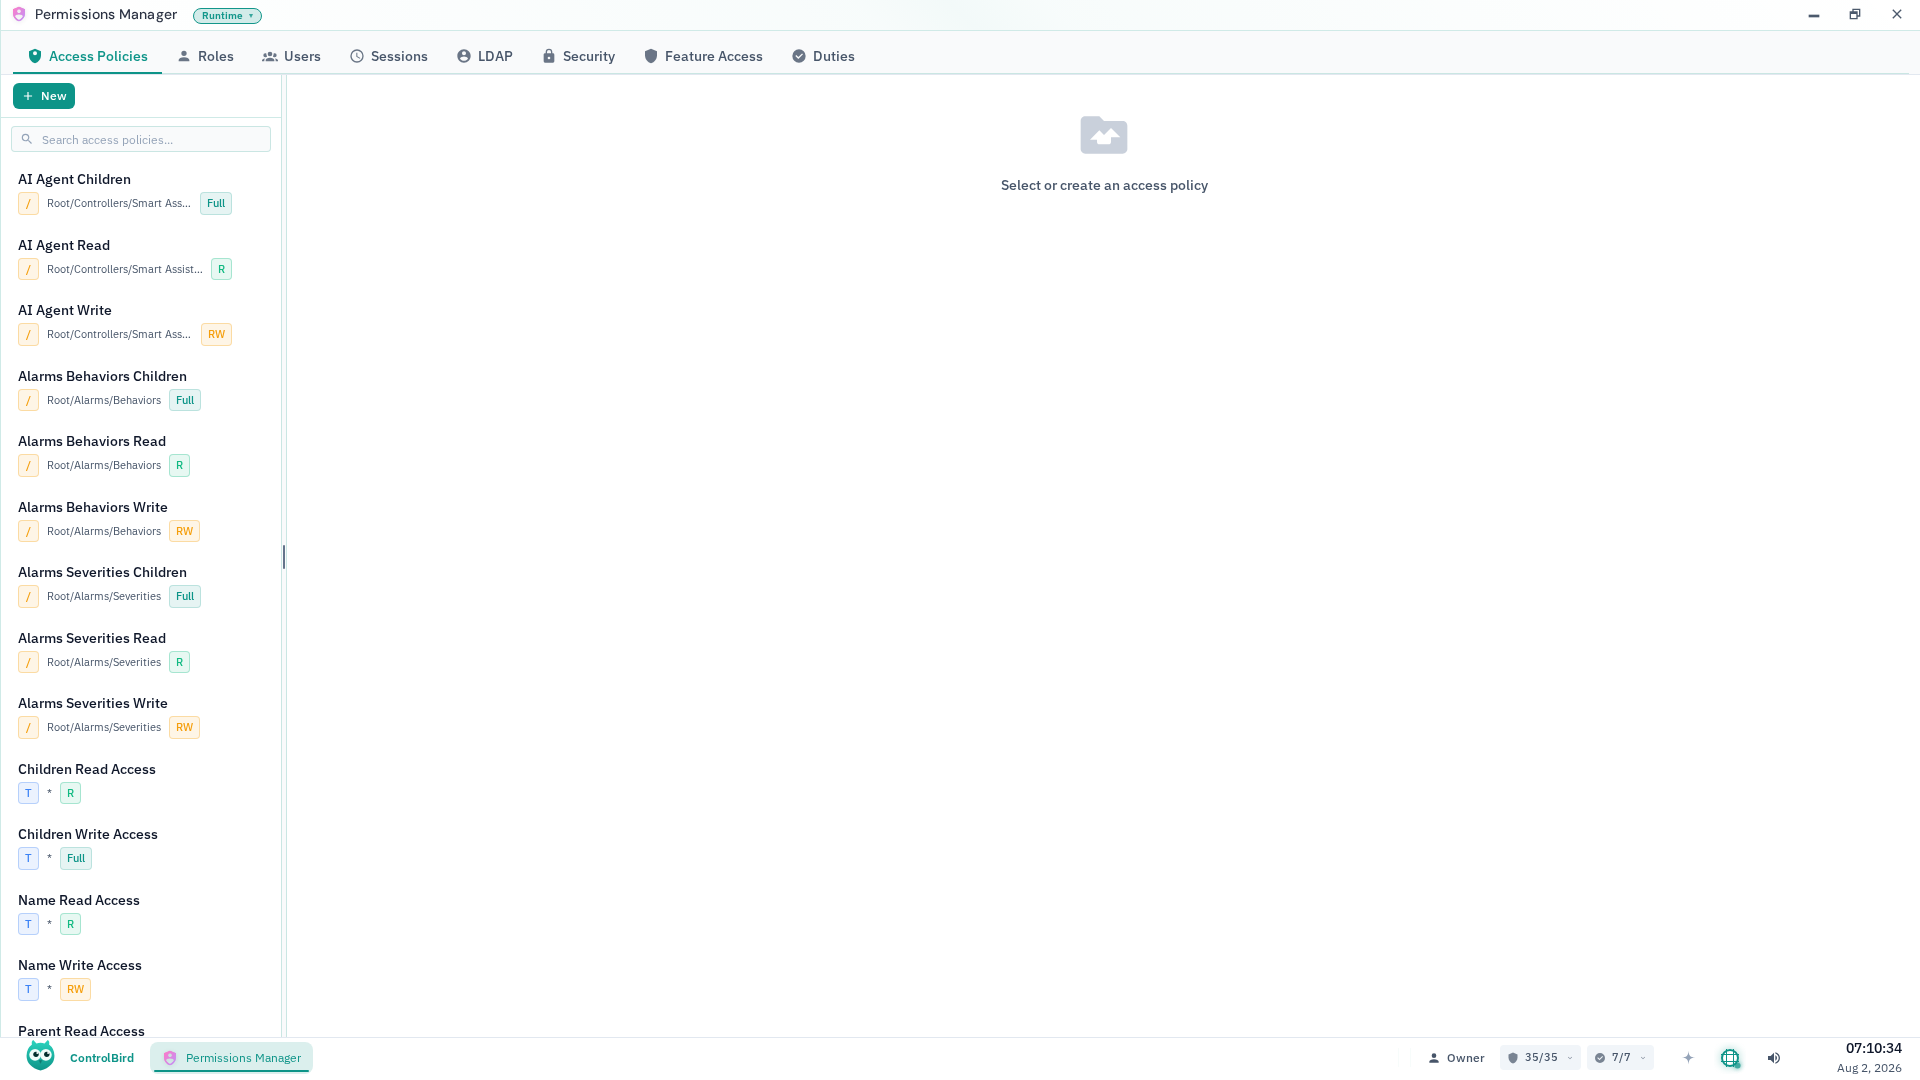
Task: Click the sidebar splitter handle
Action: pyautogui.click(x=284, y=557)
